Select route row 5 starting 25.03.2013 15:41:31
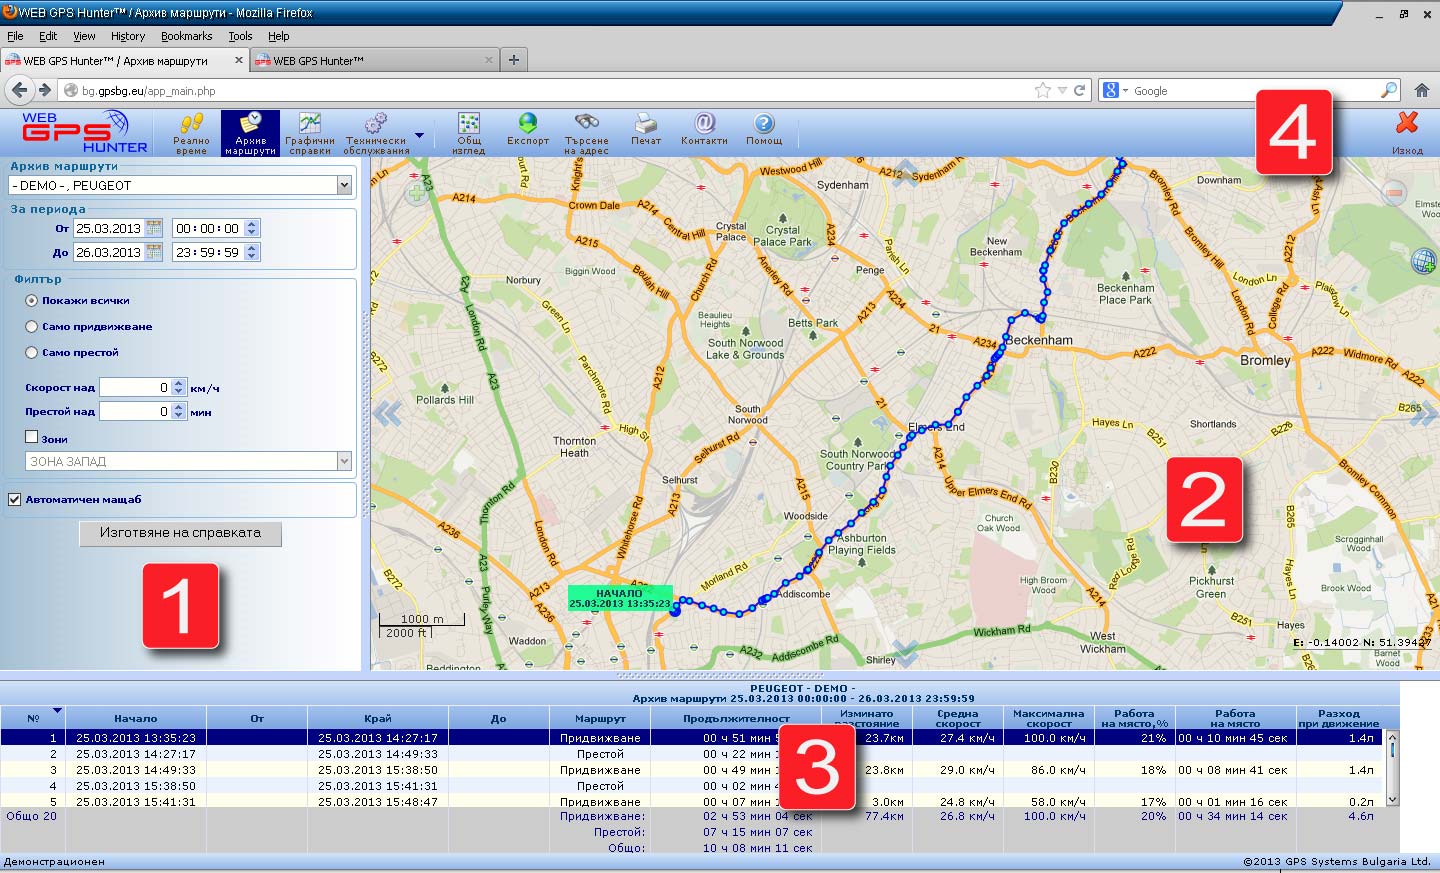 coord(693,802)
